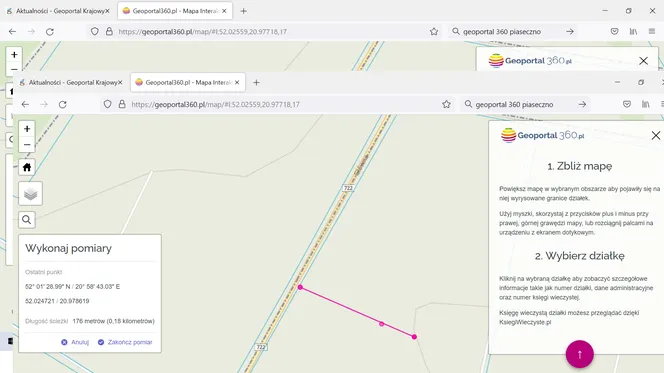The height and width of the screenshot is (373, 664).
Task: Reload the page in front browser window
Action: (63, 104)
